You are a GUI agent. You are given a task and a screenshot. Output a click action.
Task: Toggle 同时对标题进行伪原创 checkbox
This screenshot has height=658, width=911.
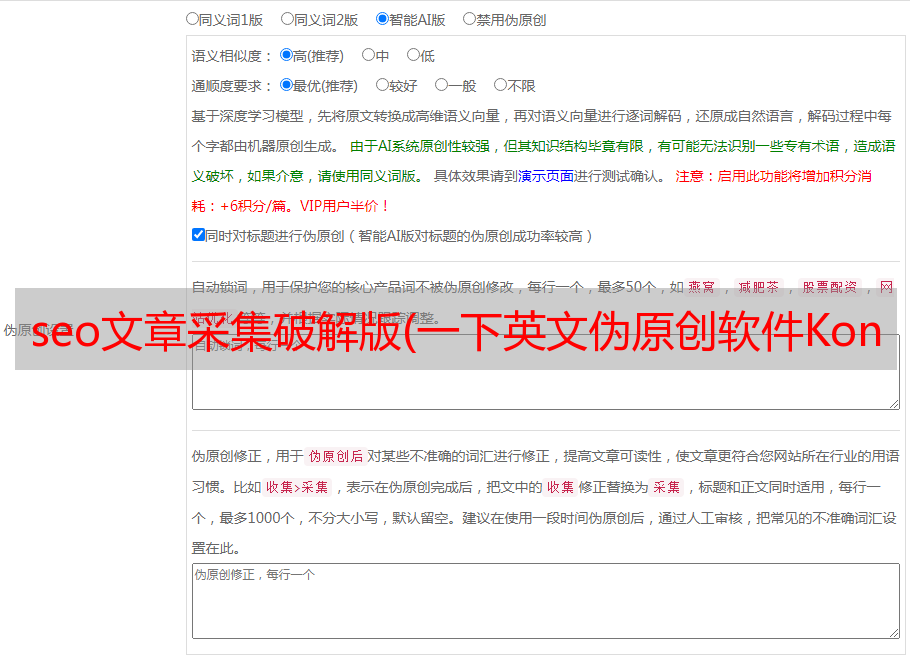tap(198, 235)
